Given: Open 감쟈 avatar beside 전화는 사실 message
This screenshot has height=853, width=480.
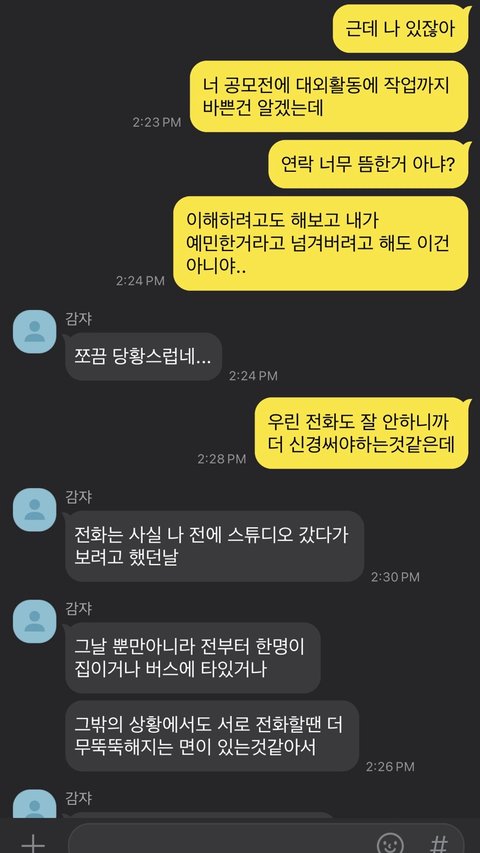Looking at the screenshot, I should (x=34, y=510).
